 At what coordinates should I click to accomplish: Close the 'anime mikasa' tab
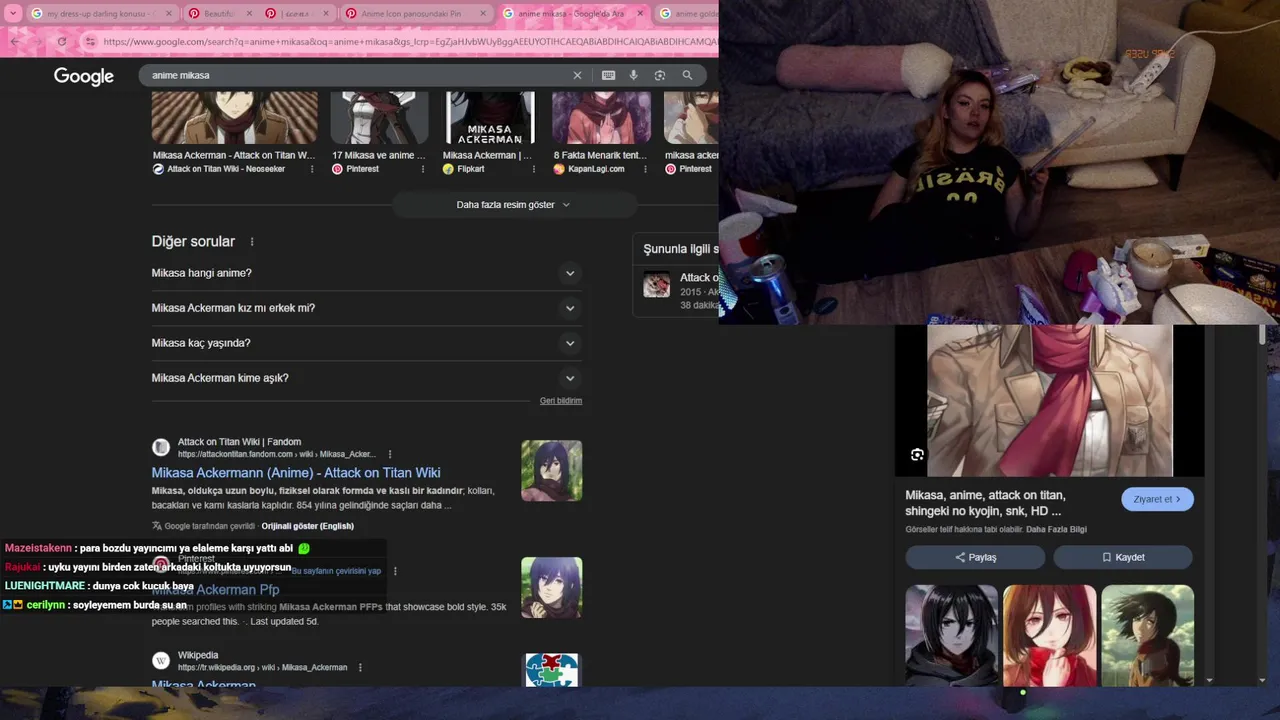[641, 14]
